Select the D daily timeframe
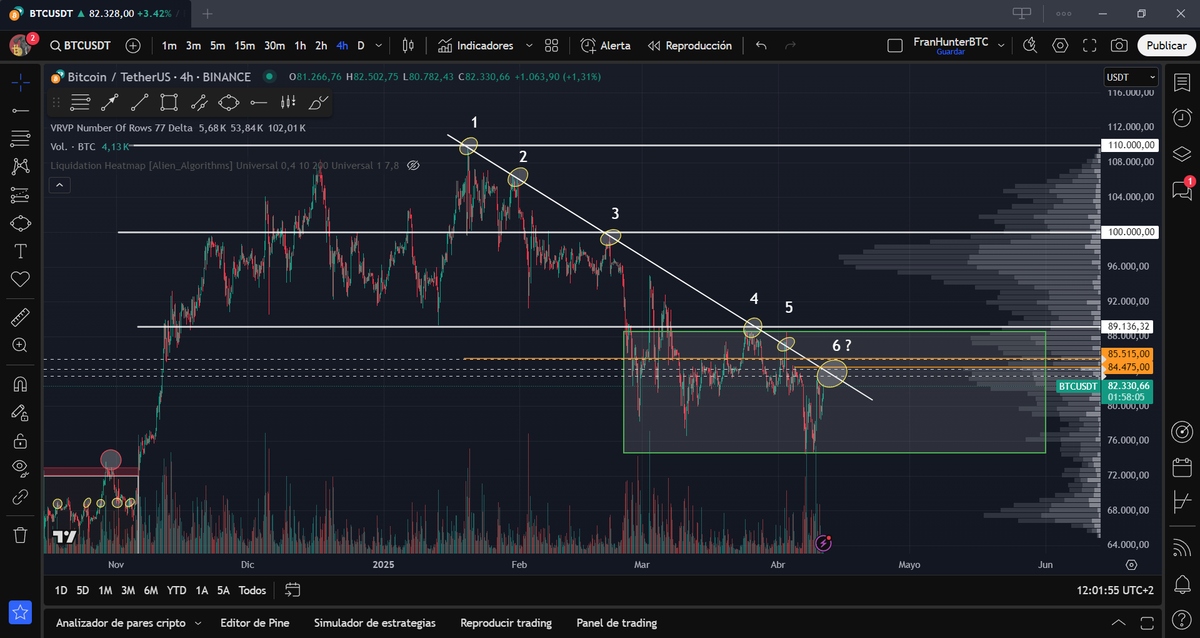Viewport: 1200px width, 638px height. [x=361, y=46]
